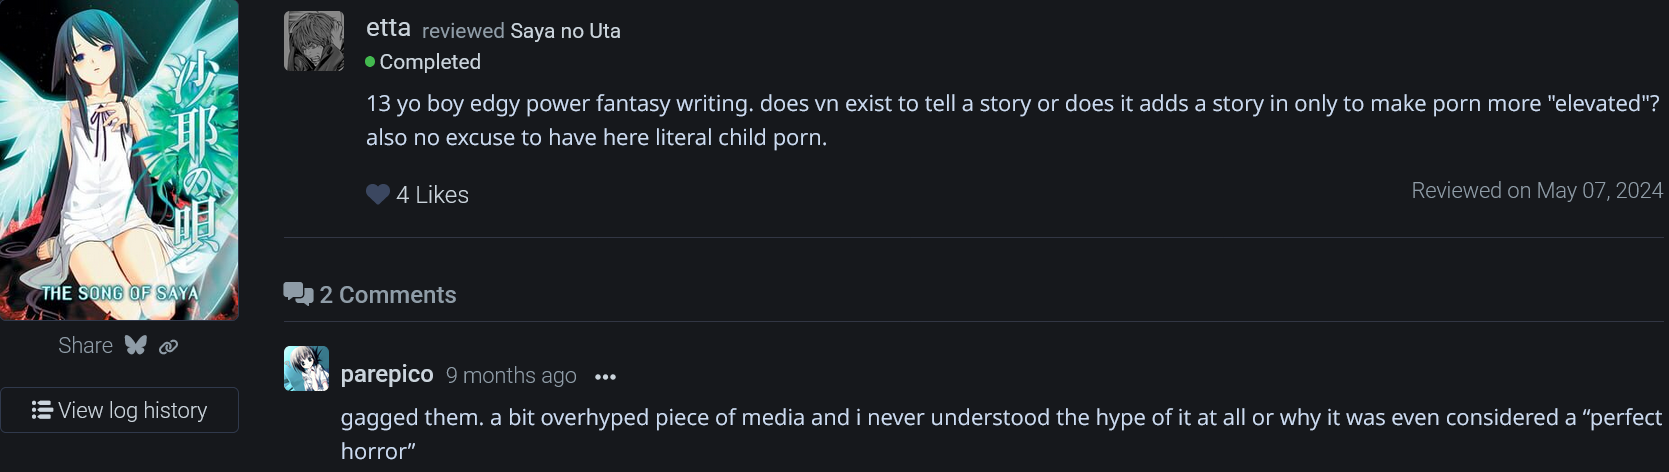Like the review with the heart icon
This screenshot has width=1669, height=472.
[377, 195]
